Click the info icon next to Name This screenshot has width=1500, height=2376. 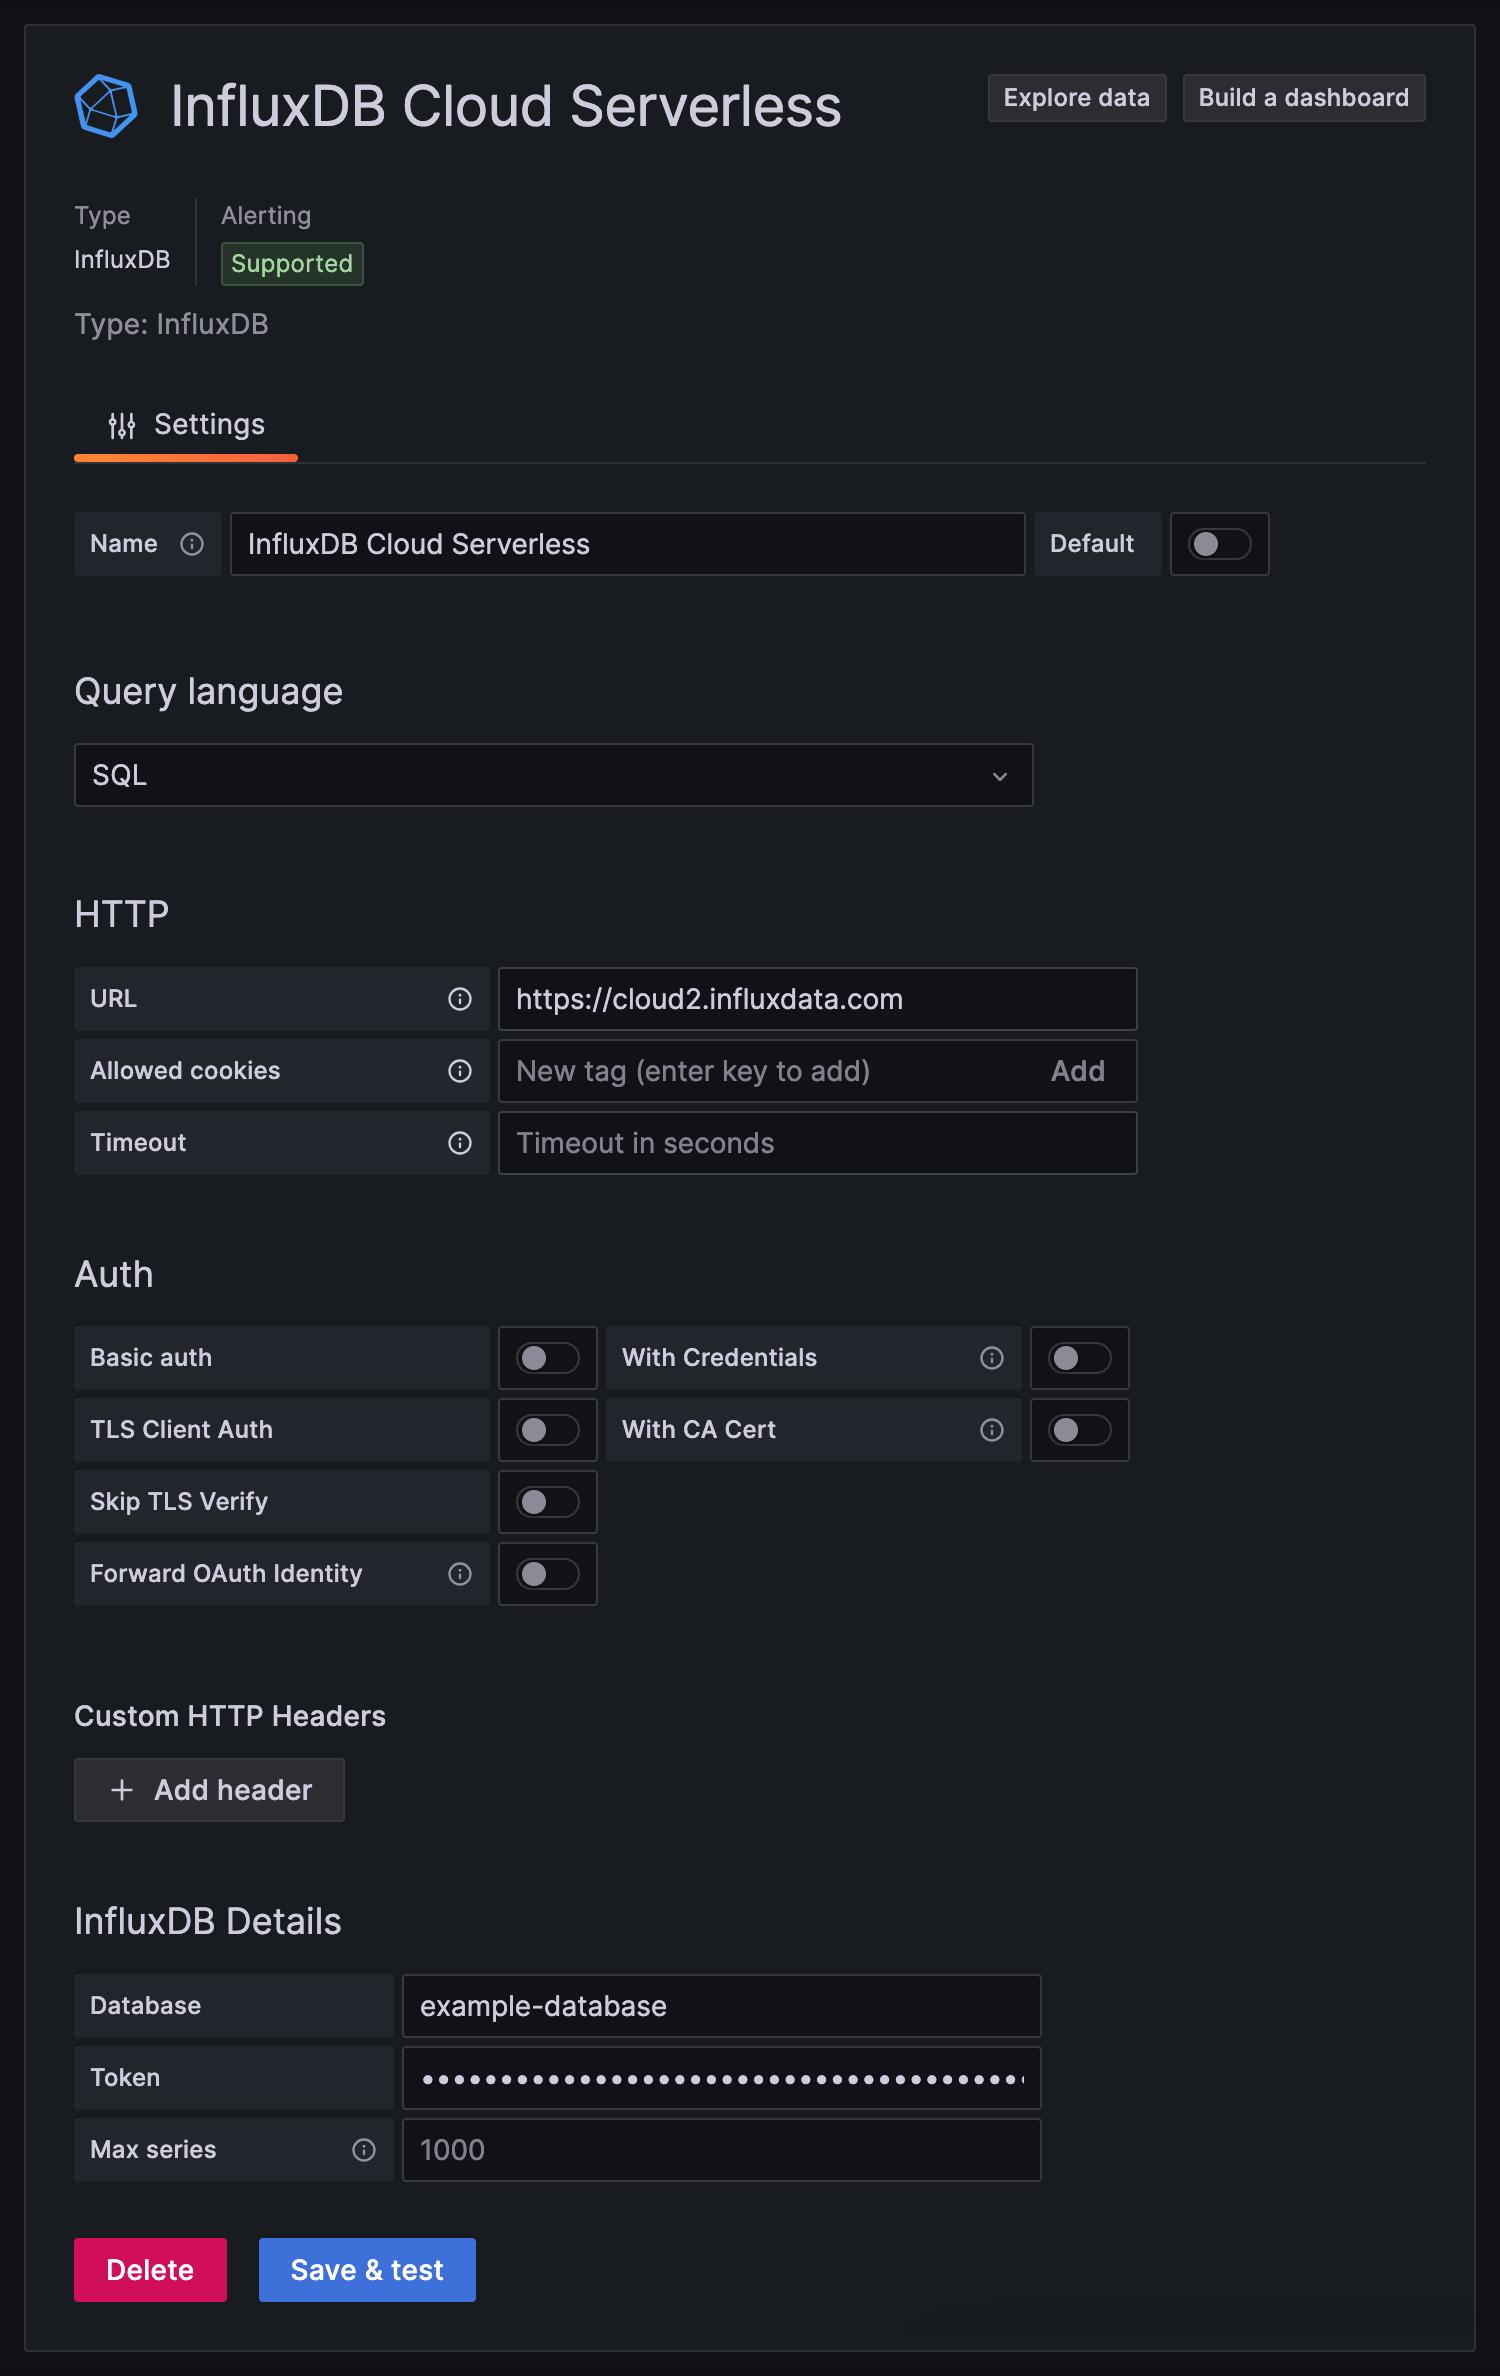click(192, 544)
